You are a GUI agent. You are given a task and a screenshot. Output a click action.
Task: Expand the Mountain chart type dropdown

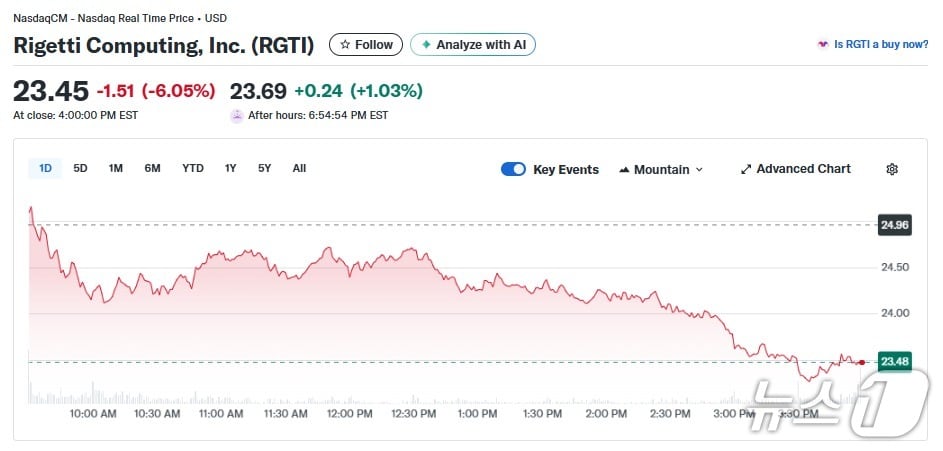coord(699,170)
